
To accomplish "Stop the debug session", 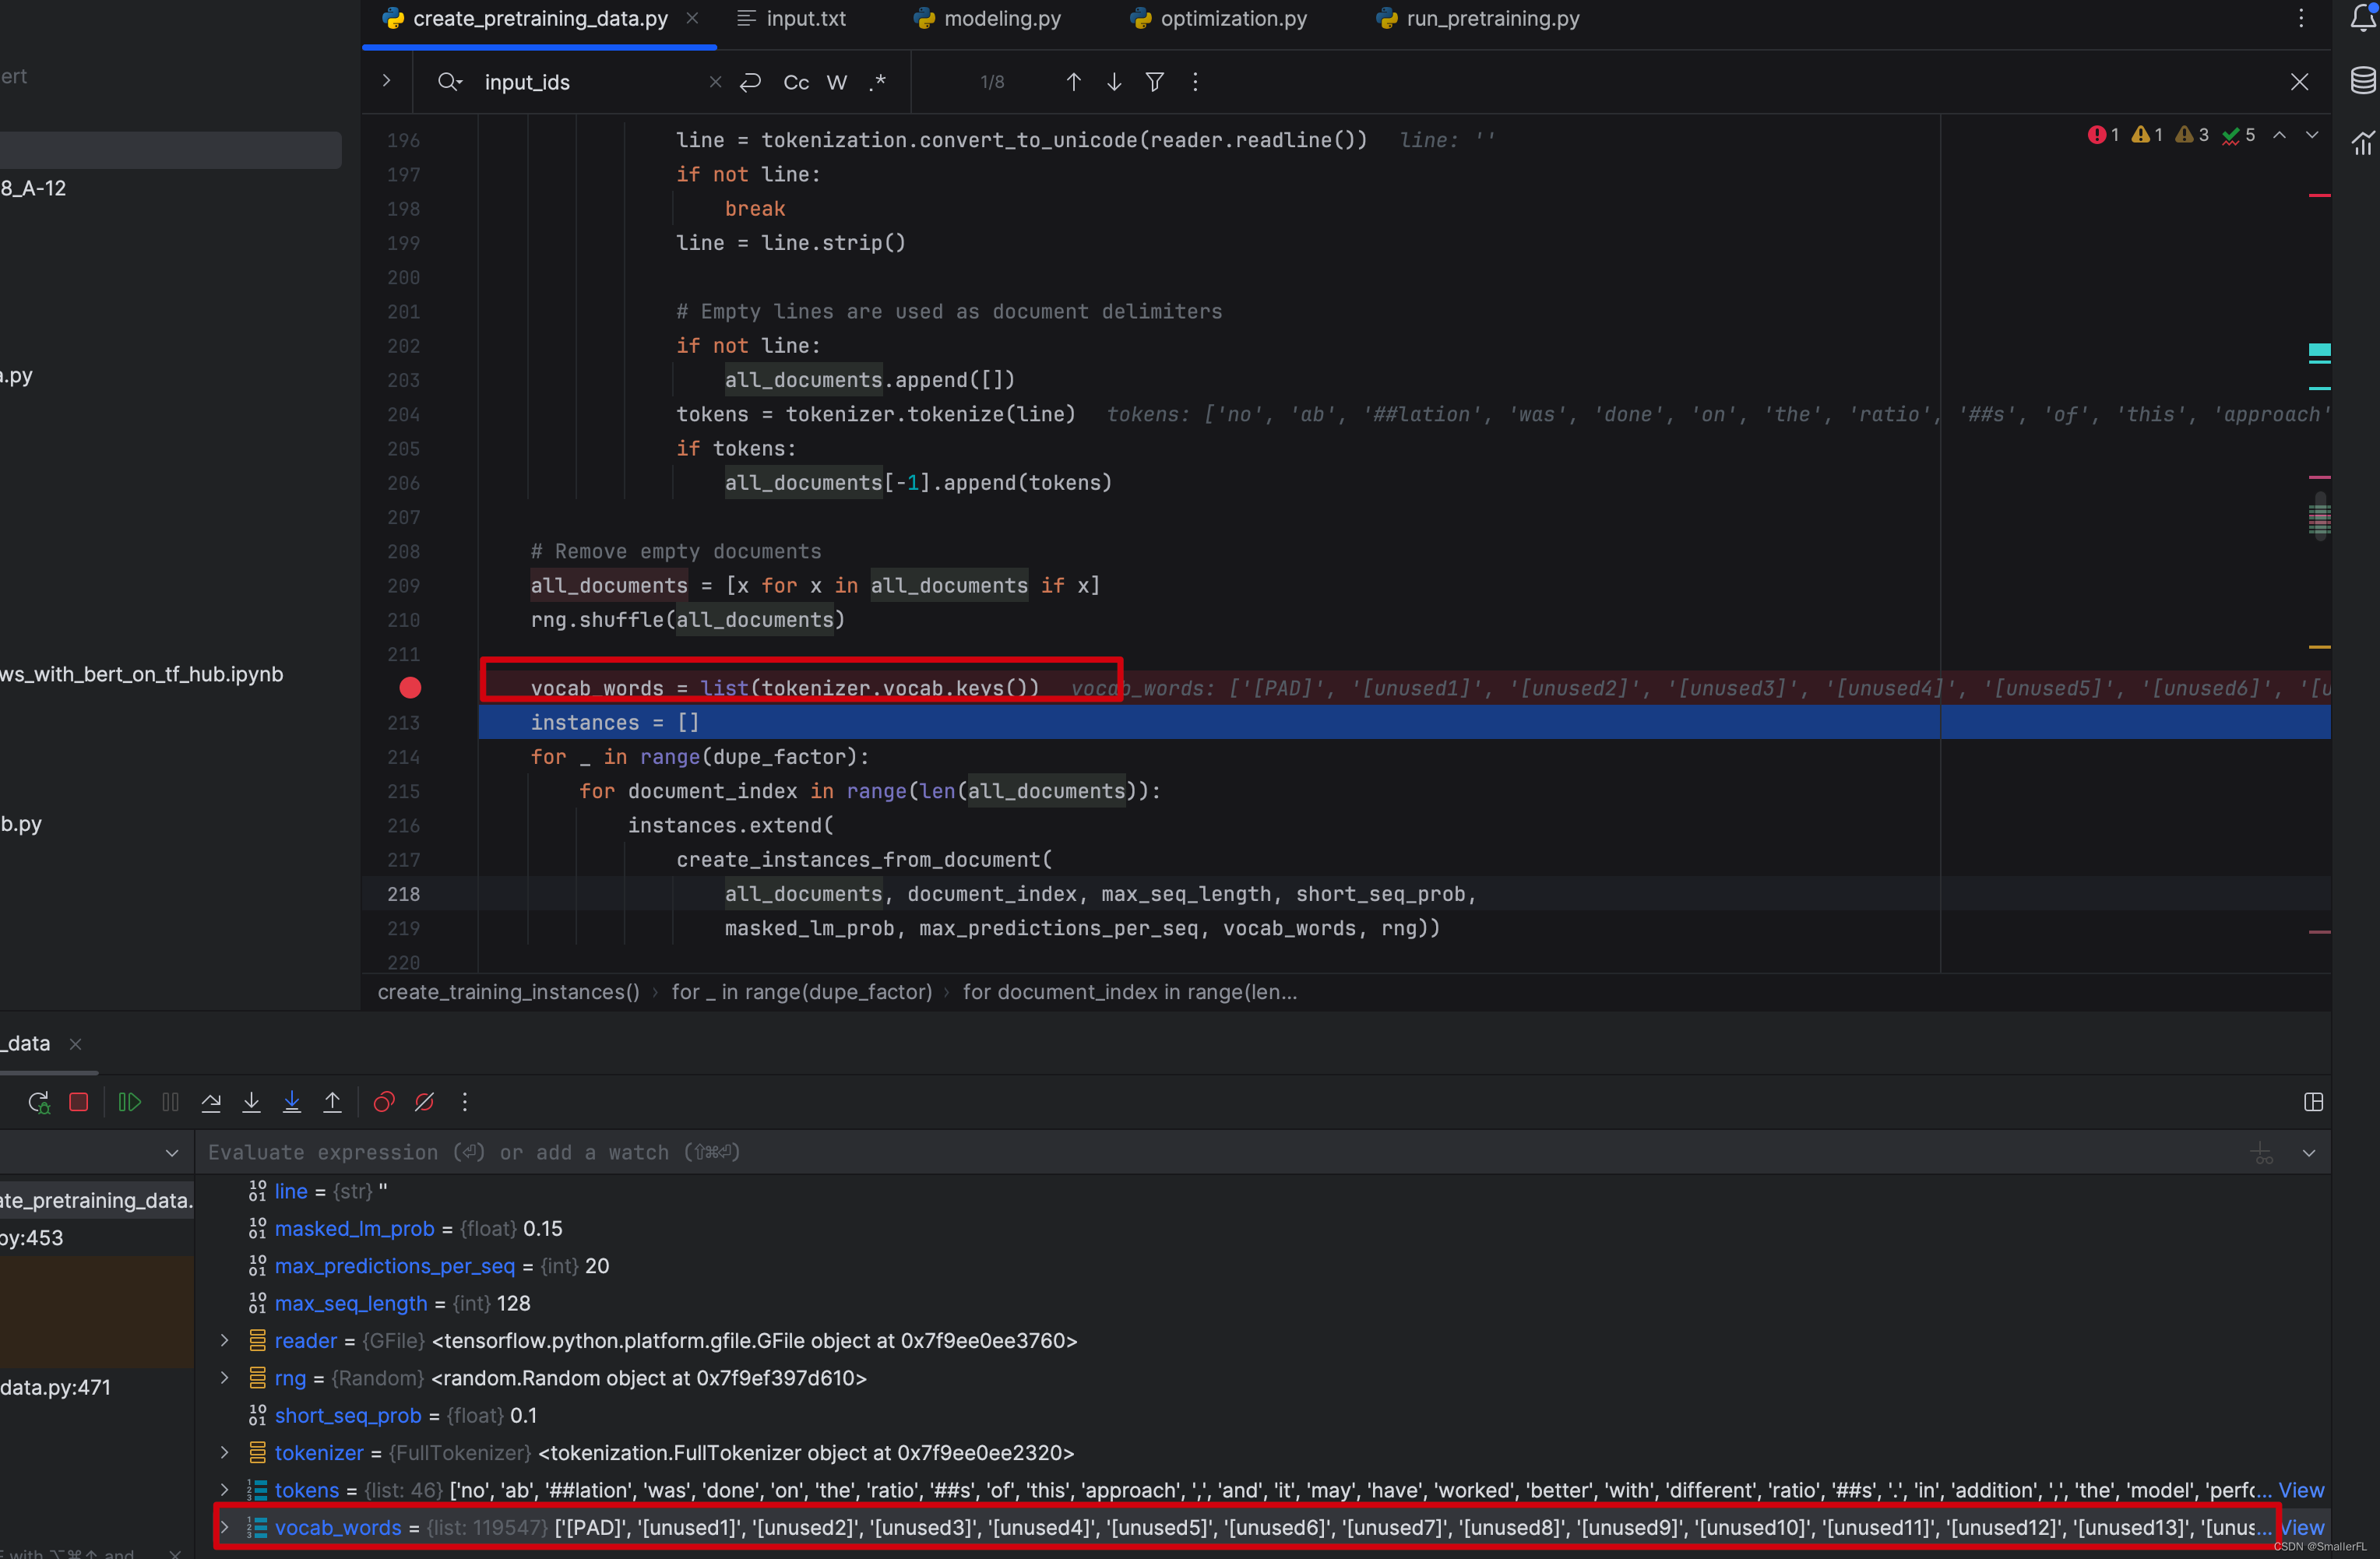I will point(79,1102).
